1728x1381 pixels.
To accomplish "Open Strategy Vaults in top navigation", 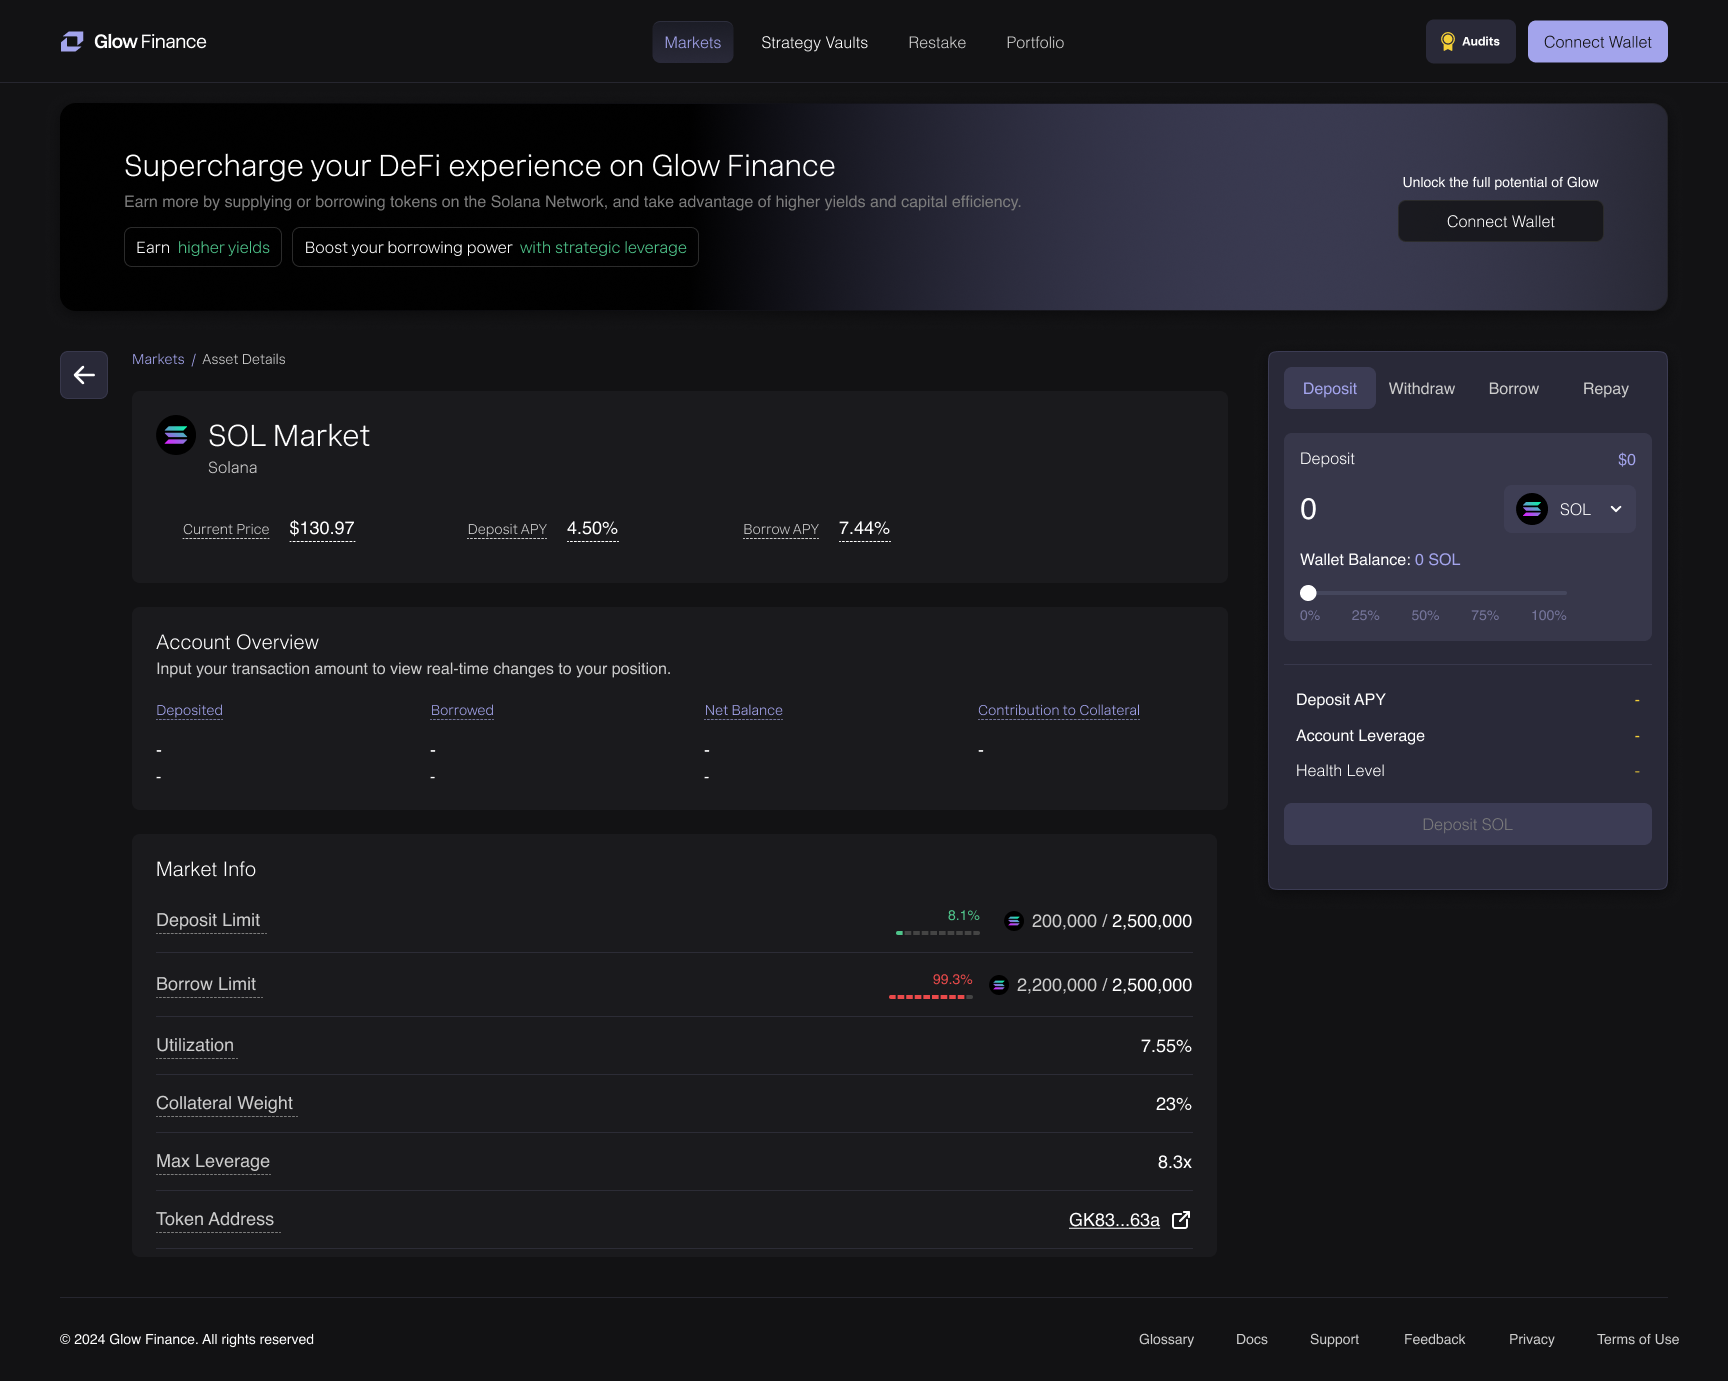I will tap(814, 43).
